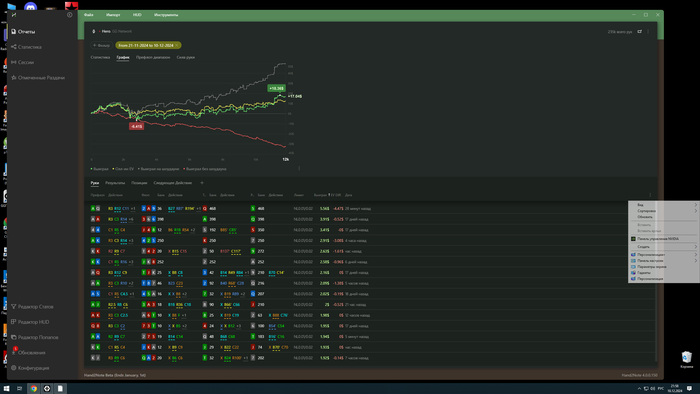Open the Конфигурация gear icon
This screenshot has width=700, height=394.
click(13, 368)
